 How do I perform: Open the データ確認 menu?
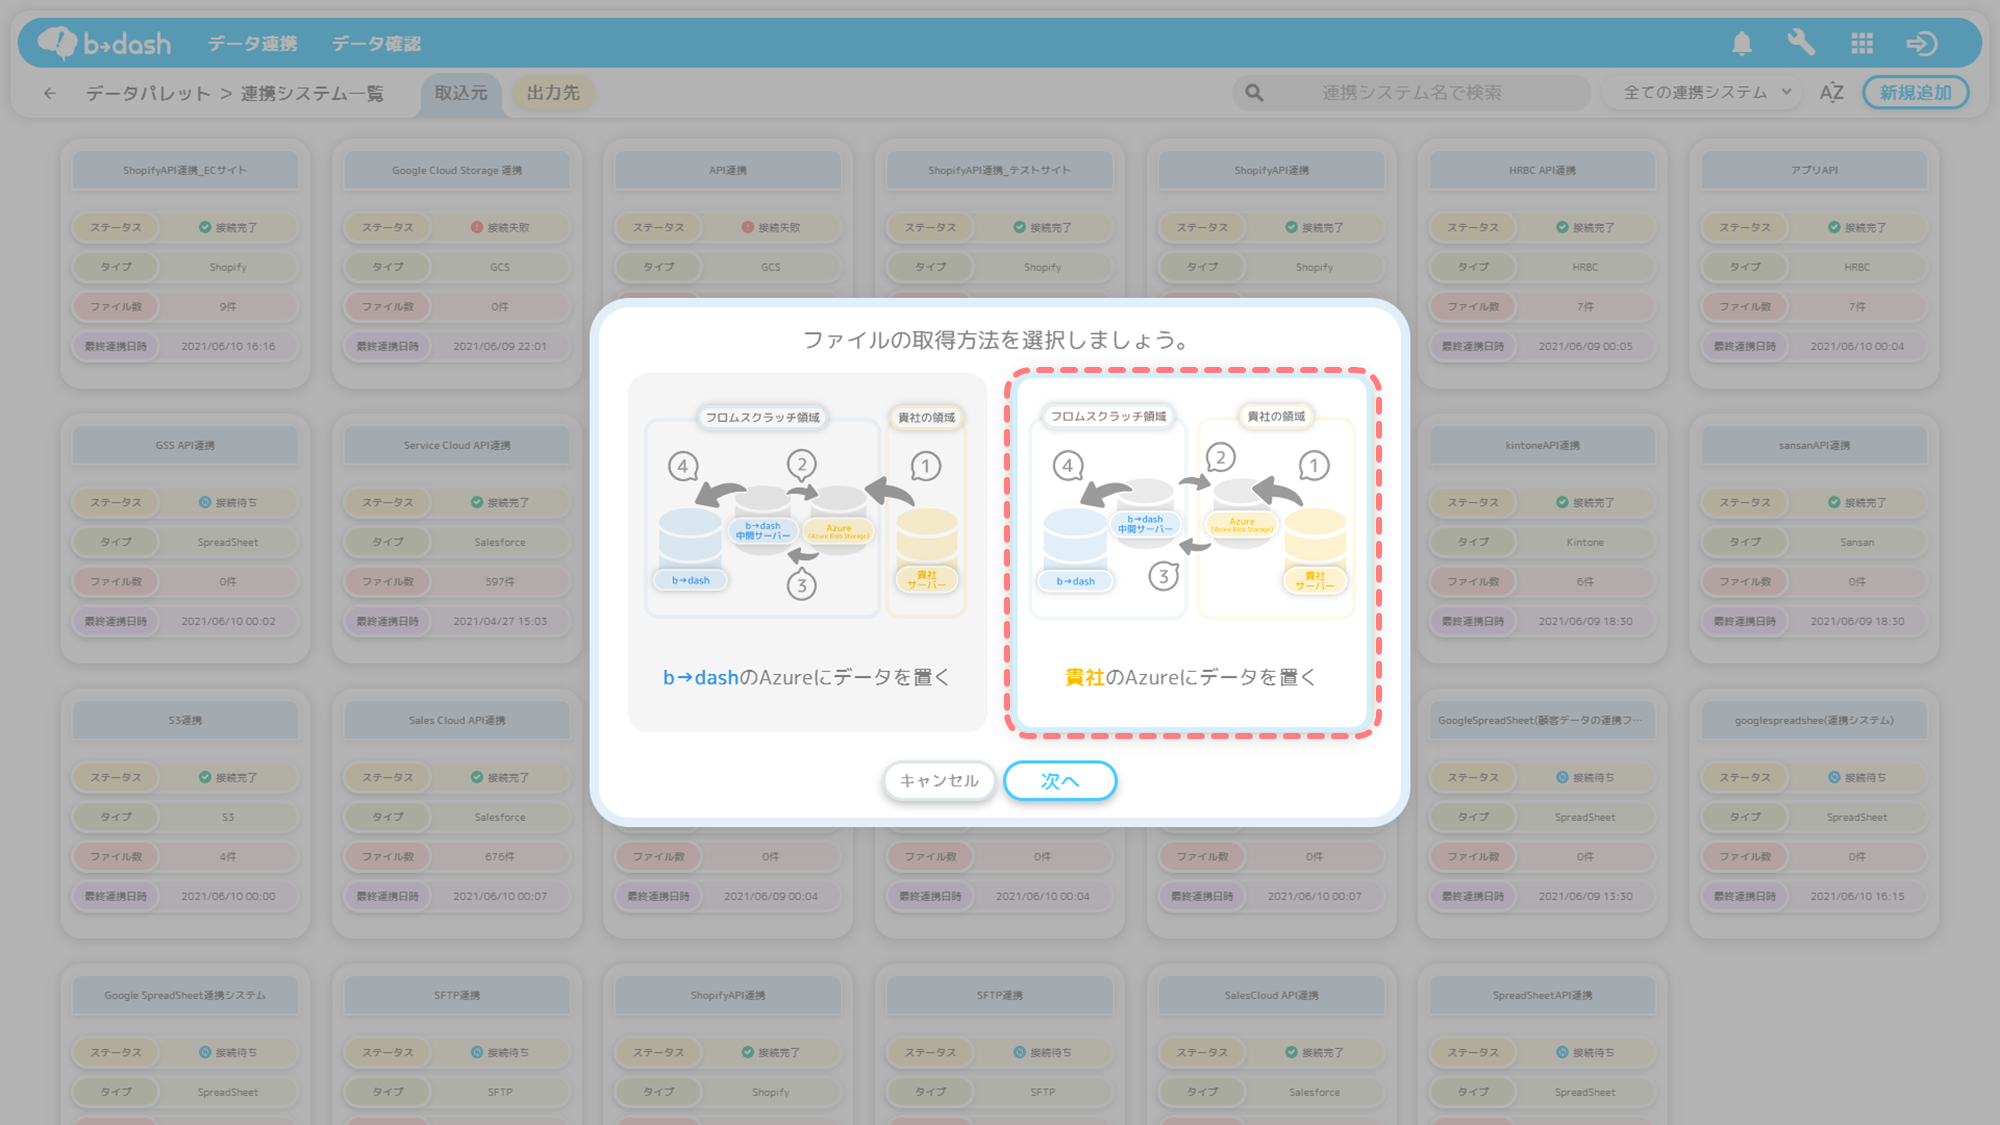click(x=376, y=43)
